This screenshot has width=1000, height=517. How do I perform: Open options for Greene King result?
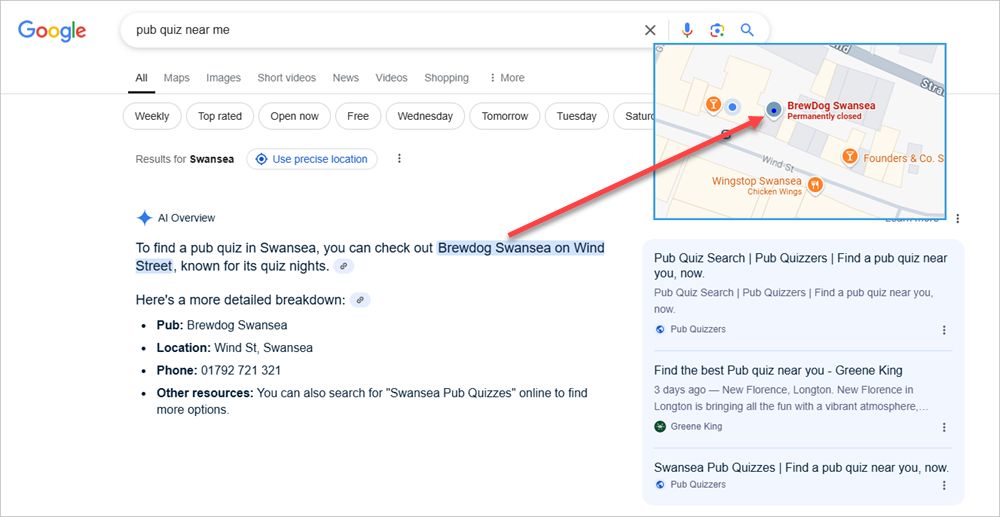coord(944,427)
